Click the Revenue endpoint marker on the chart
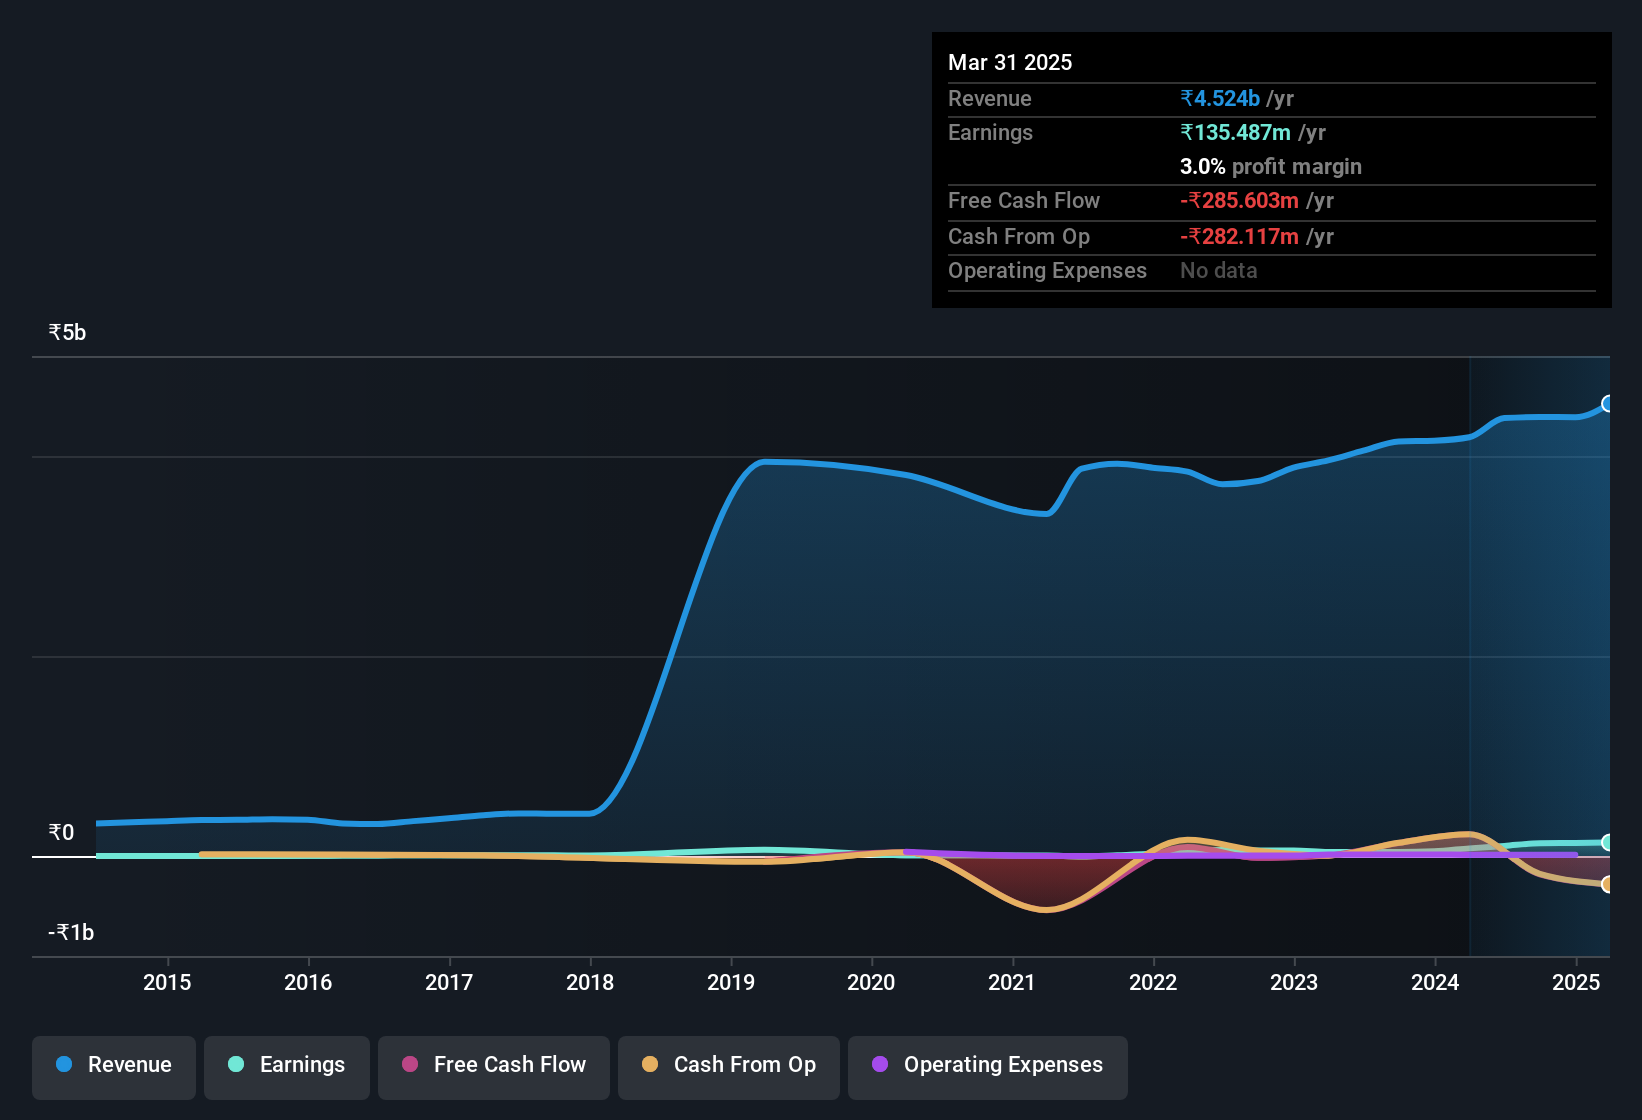The height and width of the screenshot is (1120, 1642). tap(1607, 404)
